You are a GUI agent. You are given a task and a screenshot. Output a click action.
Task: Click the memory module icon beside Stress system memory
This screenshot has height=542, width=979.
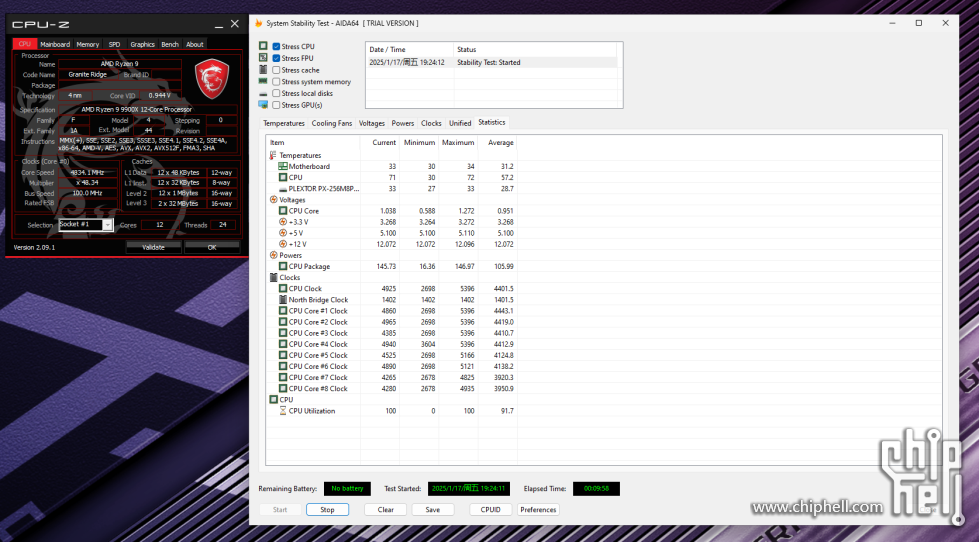pos(263,81)
